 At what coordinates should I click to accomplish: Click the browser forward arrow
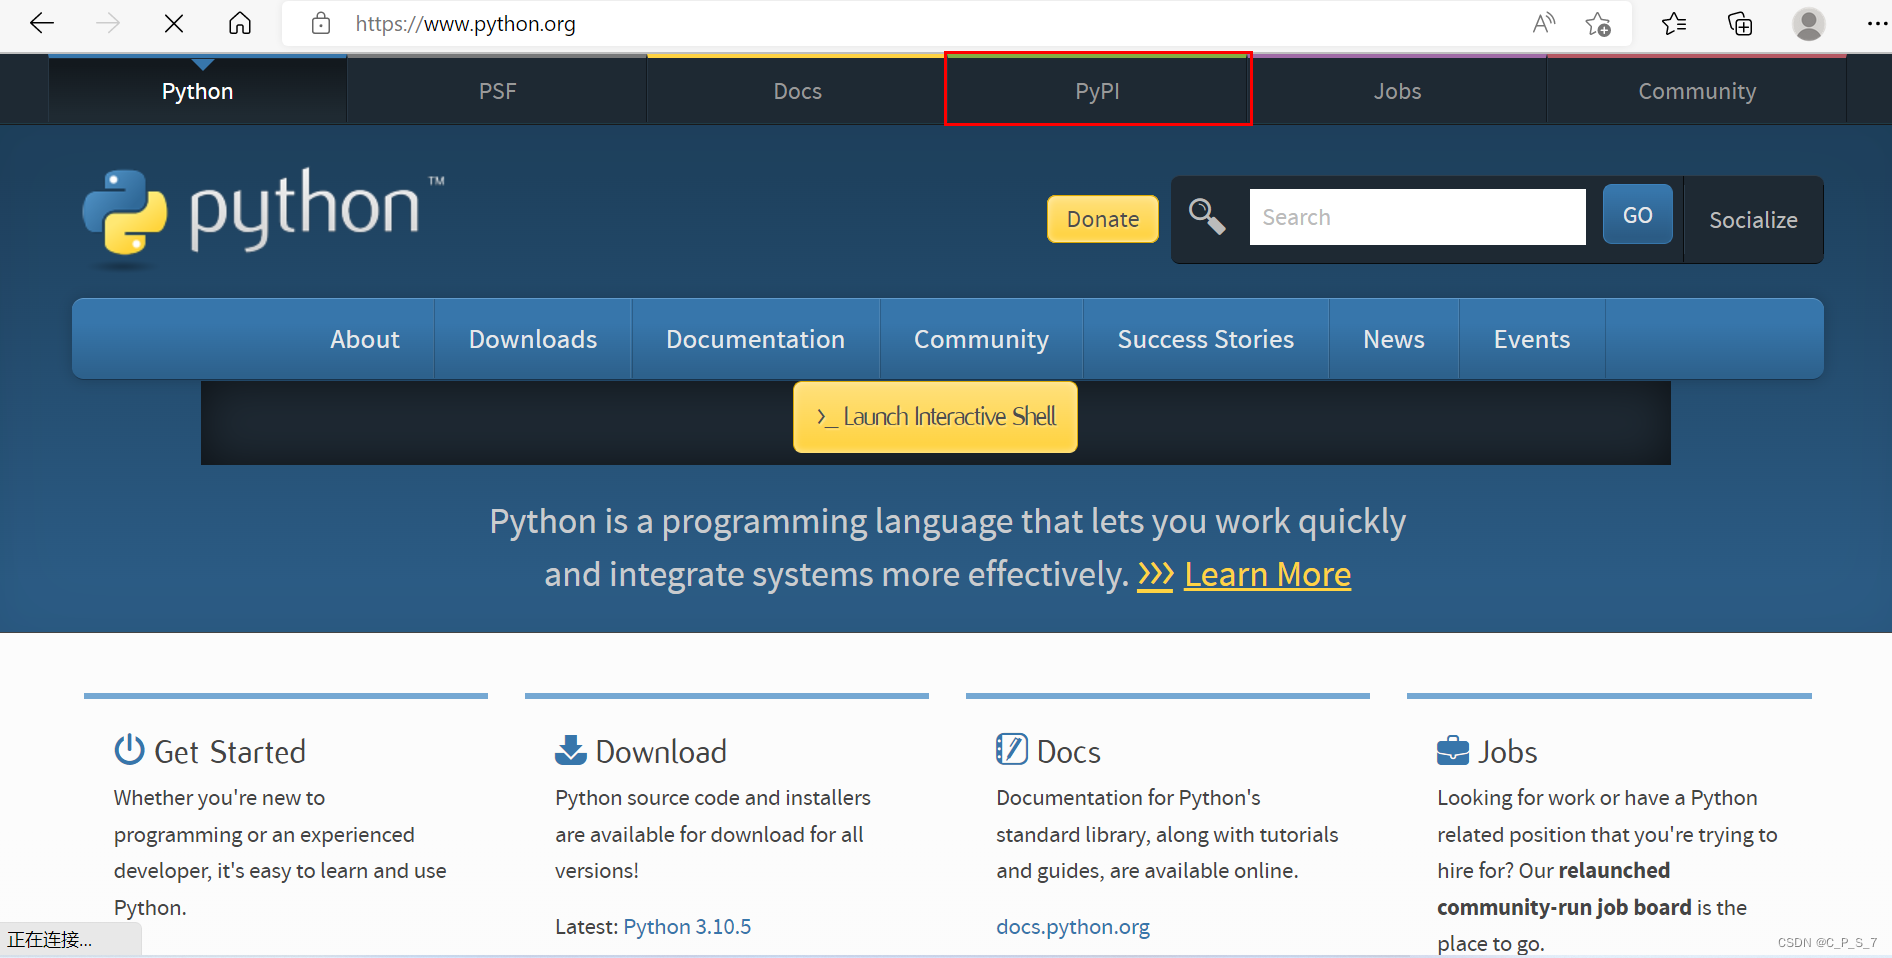[x=108, y=23]
